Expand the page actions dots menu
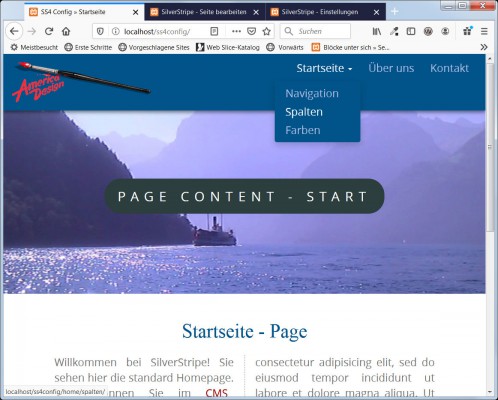This screenshot has height=400, width=498. point(236,31)
